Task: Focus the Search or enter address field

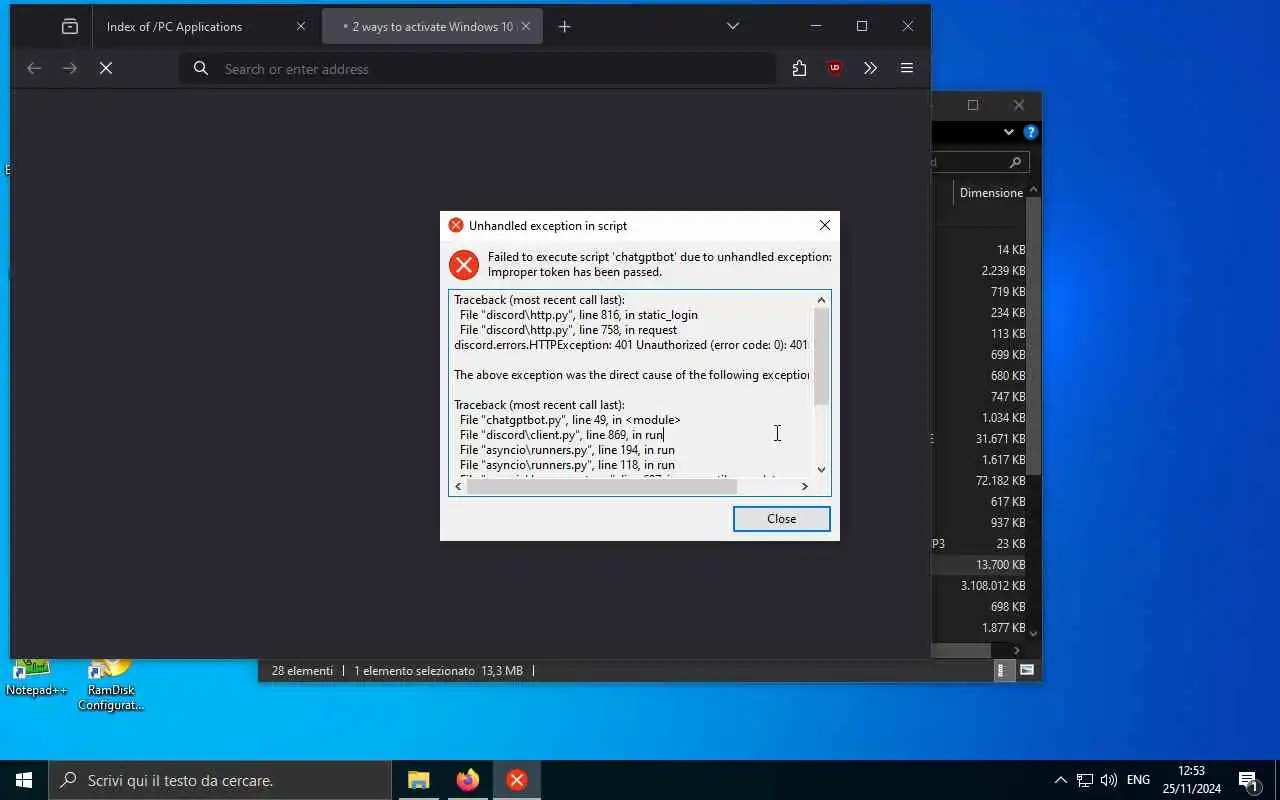Action: pos(478,68)
